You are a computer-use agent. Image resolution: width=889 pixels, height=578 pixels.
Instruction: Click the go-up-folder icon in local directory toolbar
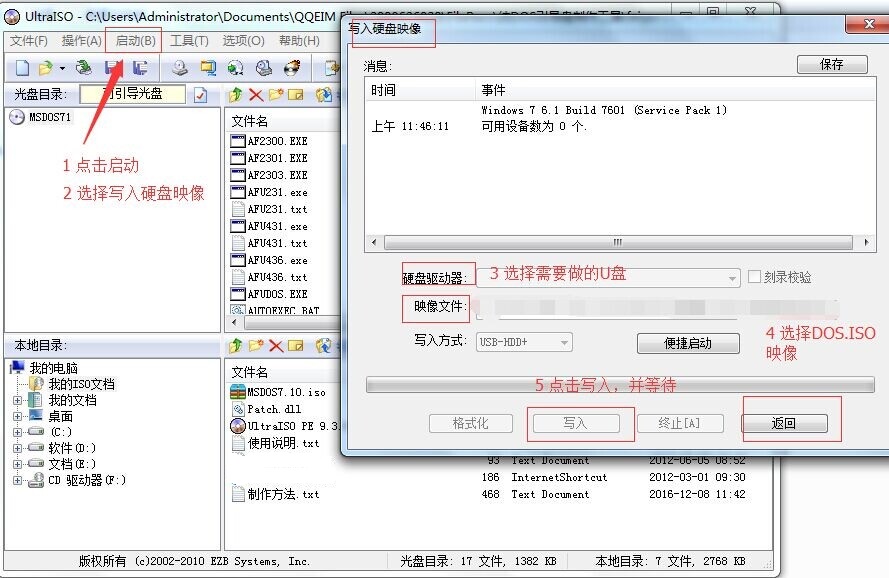(235, 346)
